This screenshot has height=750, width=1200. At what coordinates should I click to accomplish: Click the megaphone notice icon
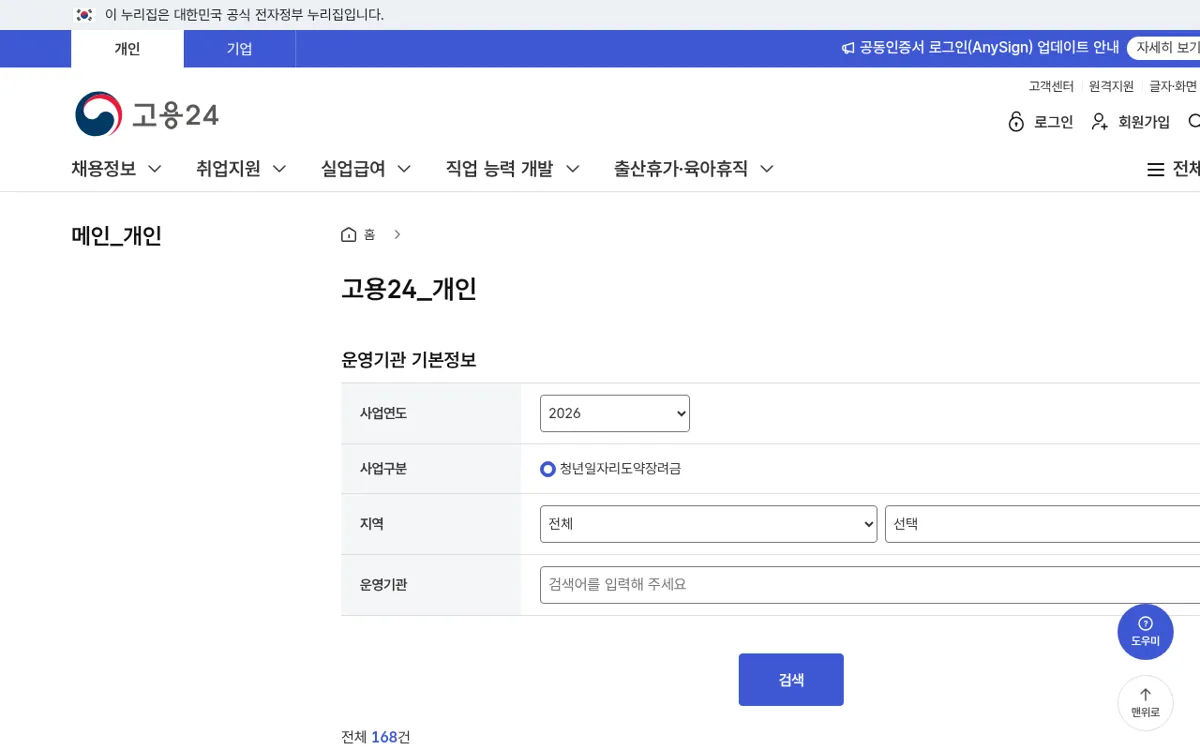848,48
